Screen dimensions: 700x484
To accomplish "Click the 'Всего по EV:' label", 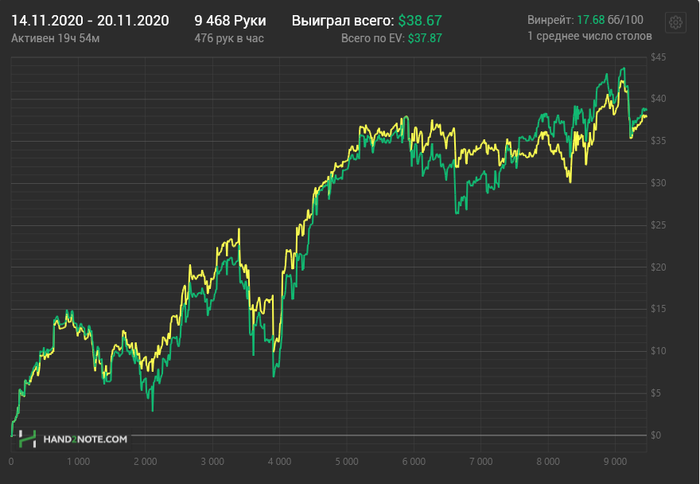I will [x=373, y=38].
